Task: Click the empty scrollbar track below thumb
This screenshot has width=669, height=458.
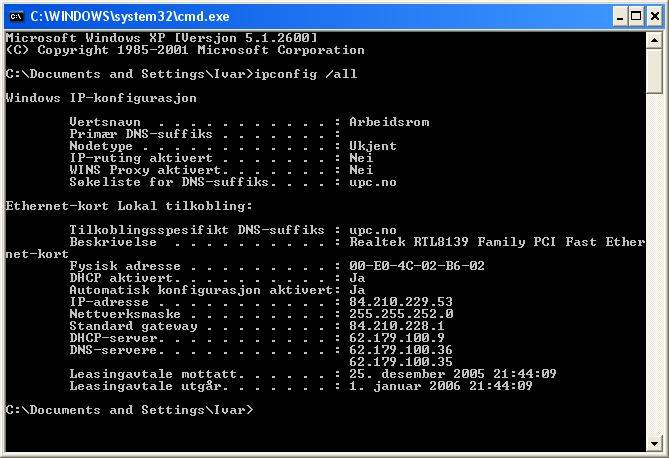Action: click(x=654, y=264)
